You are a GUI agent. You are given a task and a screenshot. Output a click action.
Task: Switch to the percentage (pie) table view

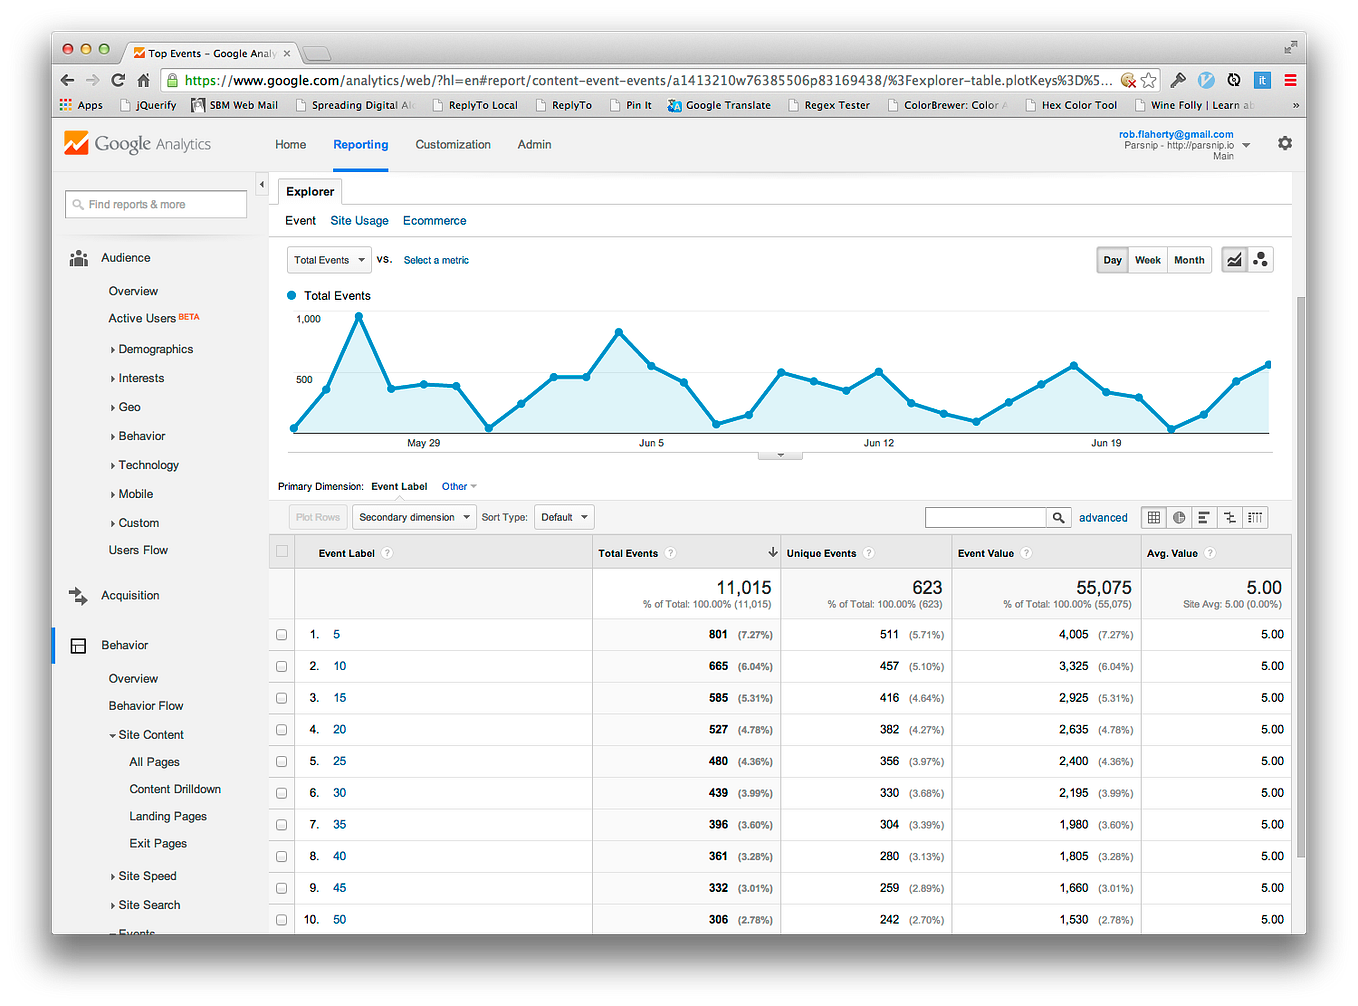(x=1179, y=517)
